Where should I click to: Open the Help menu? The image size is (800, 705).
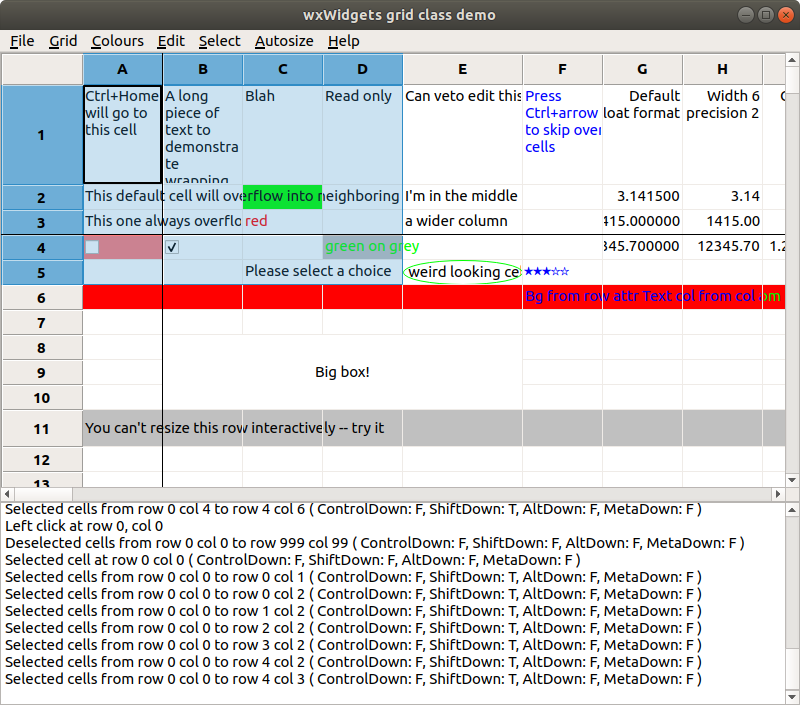(344, 41)
